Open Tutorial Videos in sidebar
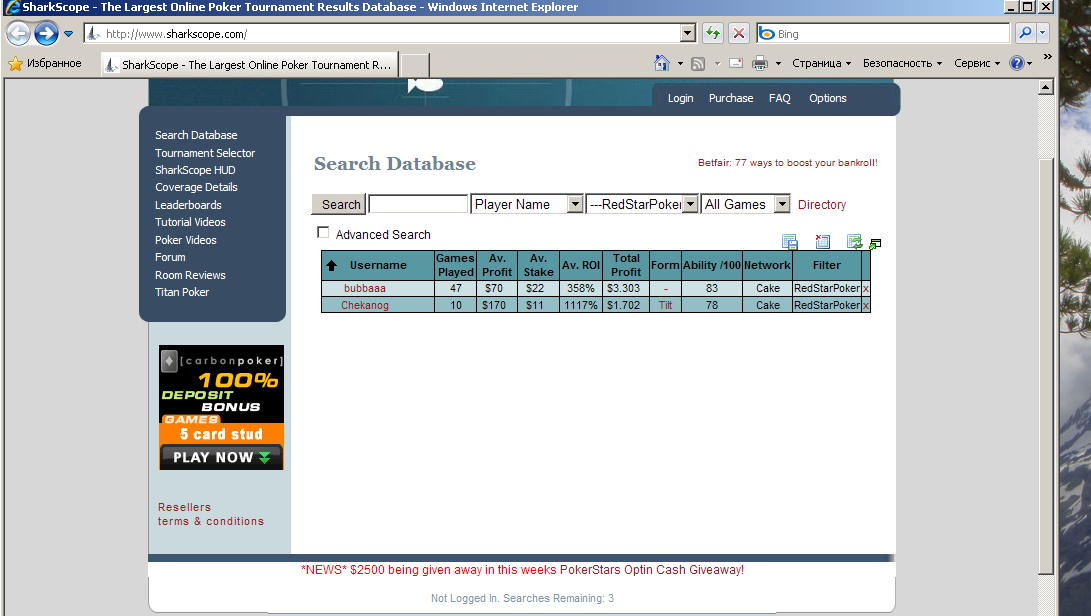 click(190, 223)
